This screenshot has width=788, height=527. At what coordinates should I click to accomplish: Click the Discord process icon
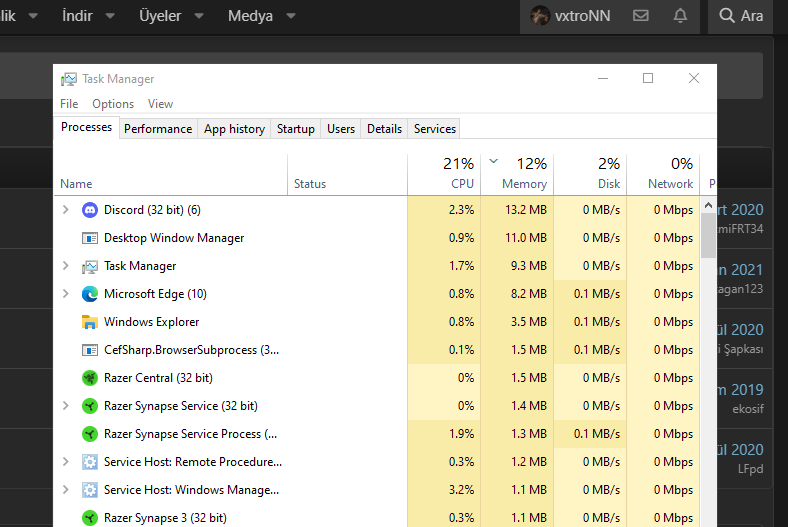pos(89,210)
